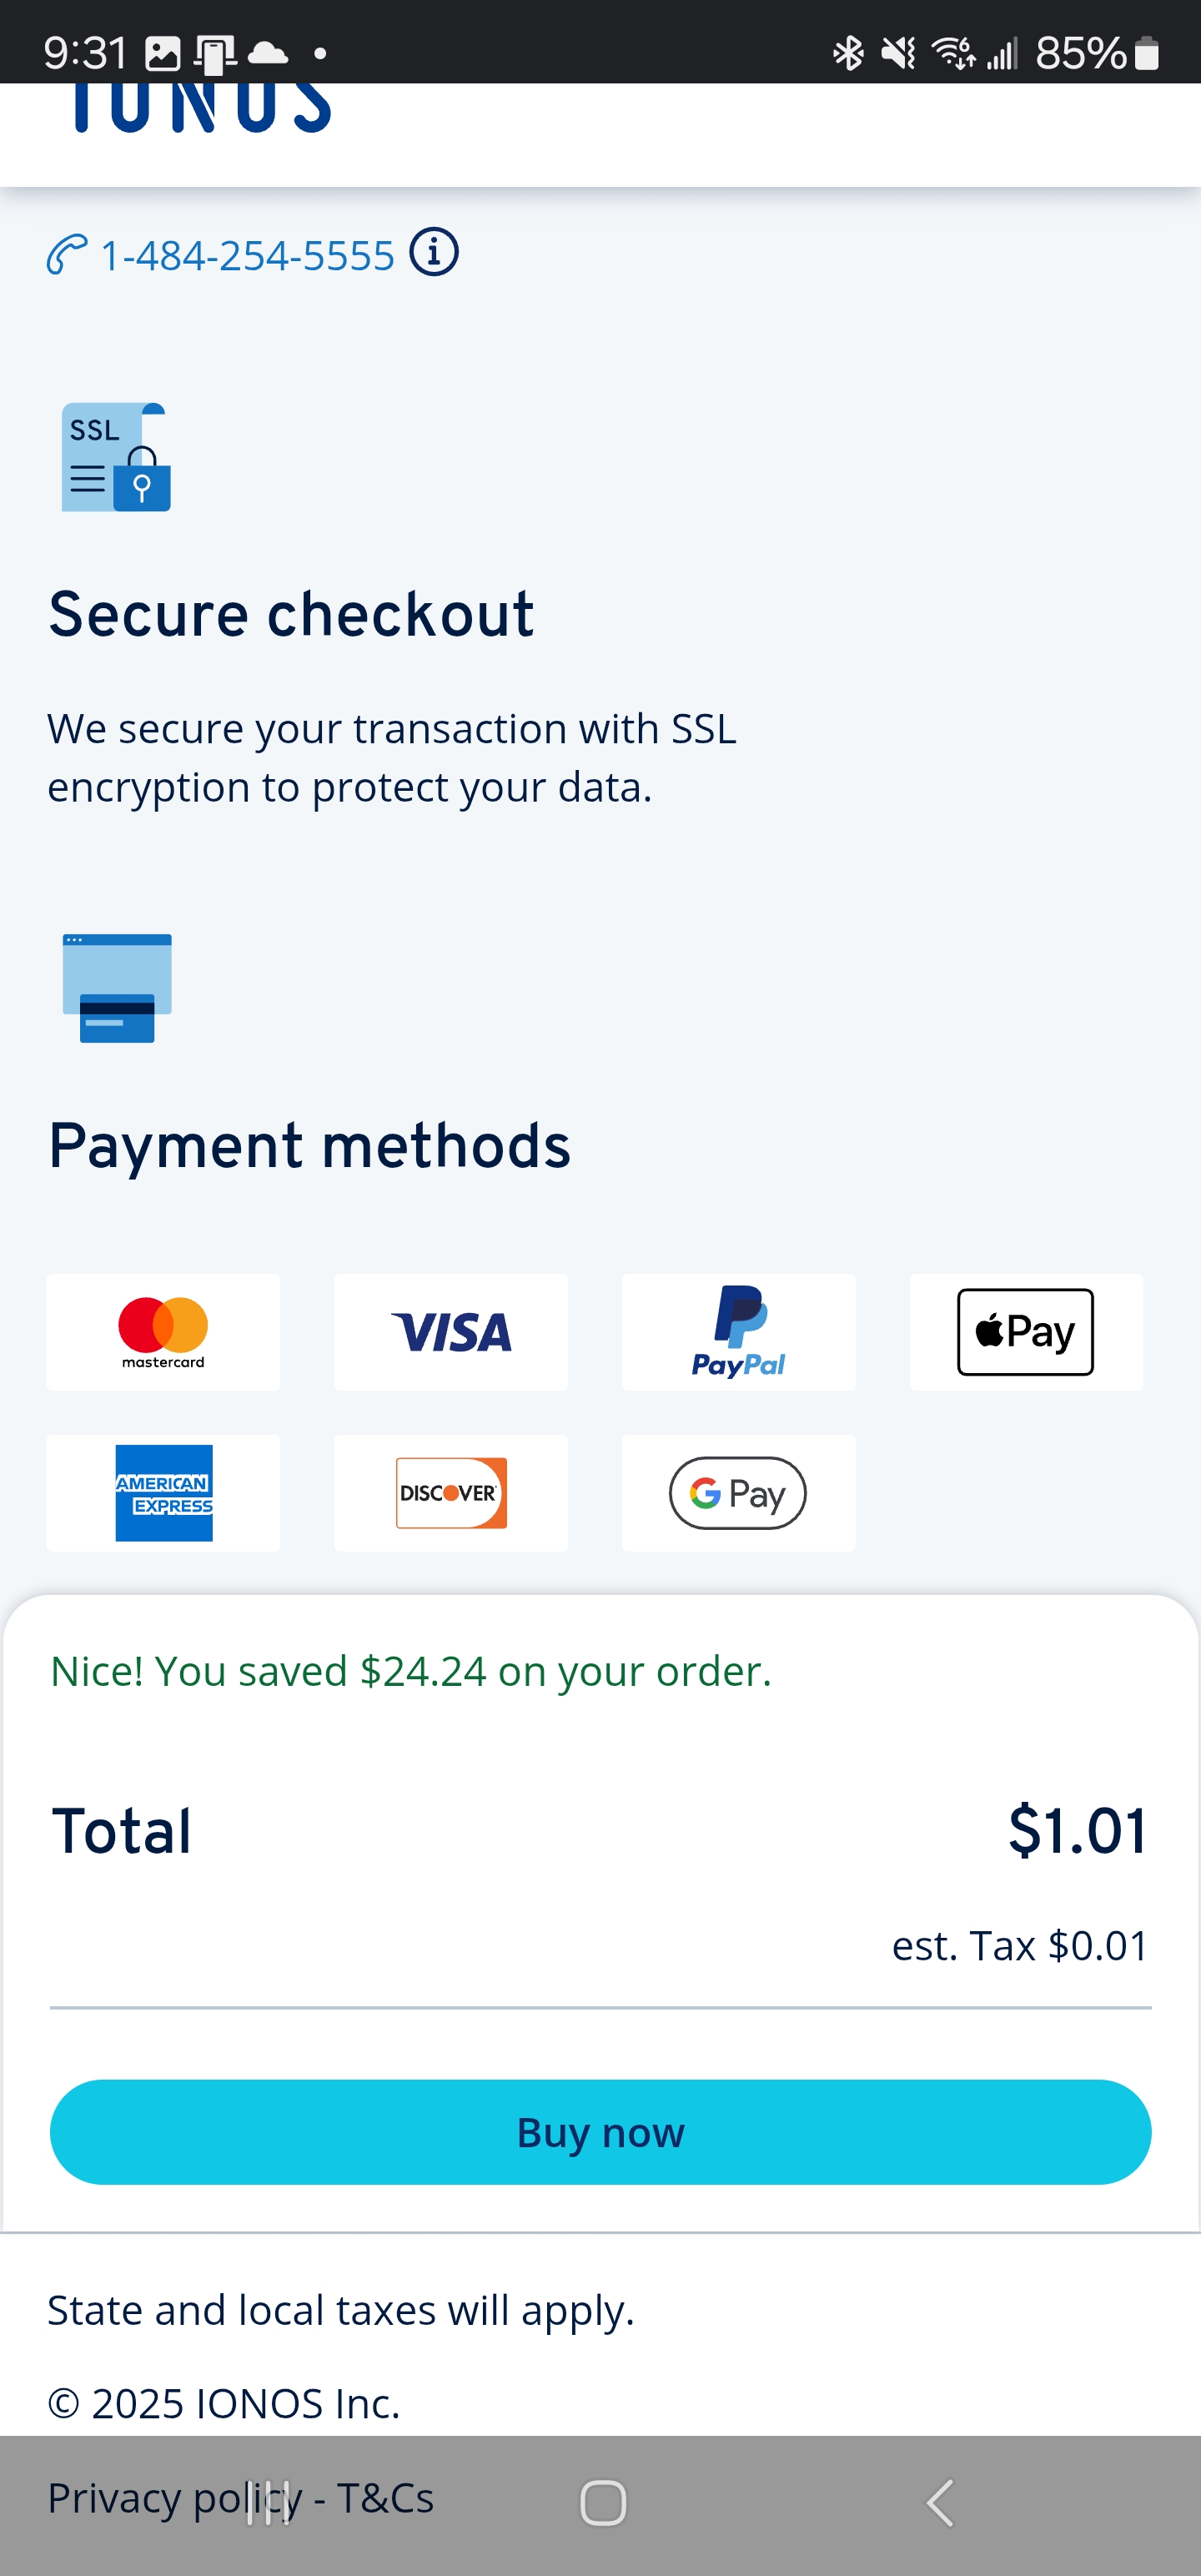Click the Buy now button
The width and height of the screenshot is (1201, 2576).
pyautogui.click(x=600, y=2132)
